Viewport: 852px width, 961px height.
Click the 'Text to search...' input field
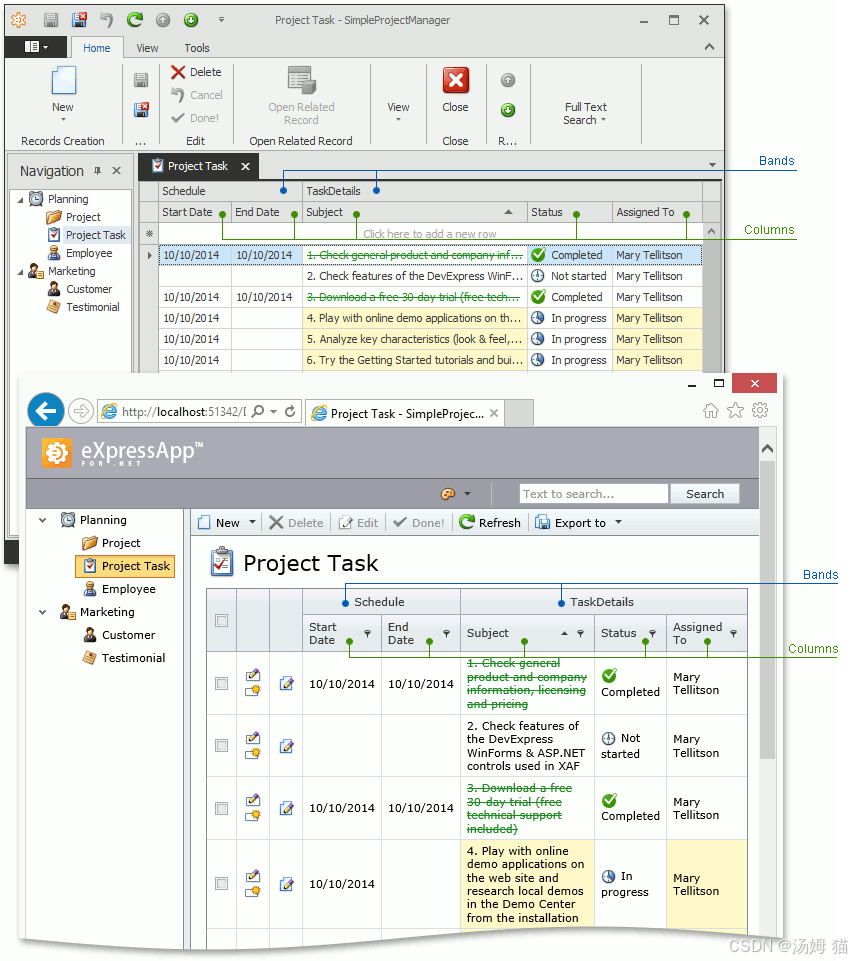click(594, 494)
